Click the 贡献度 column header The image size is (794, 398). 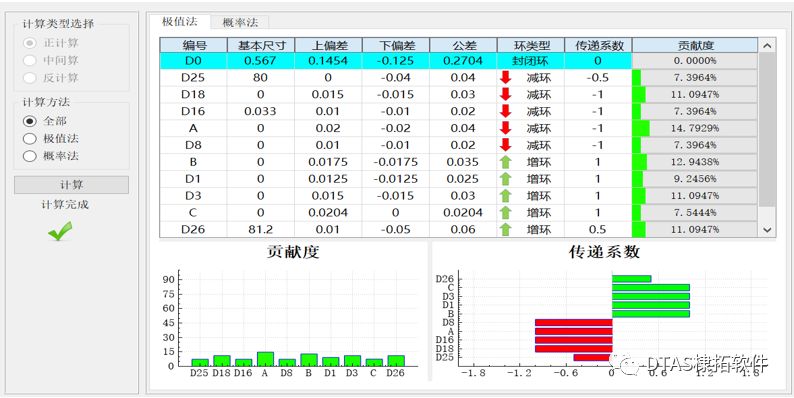click(x=695, y=45)
